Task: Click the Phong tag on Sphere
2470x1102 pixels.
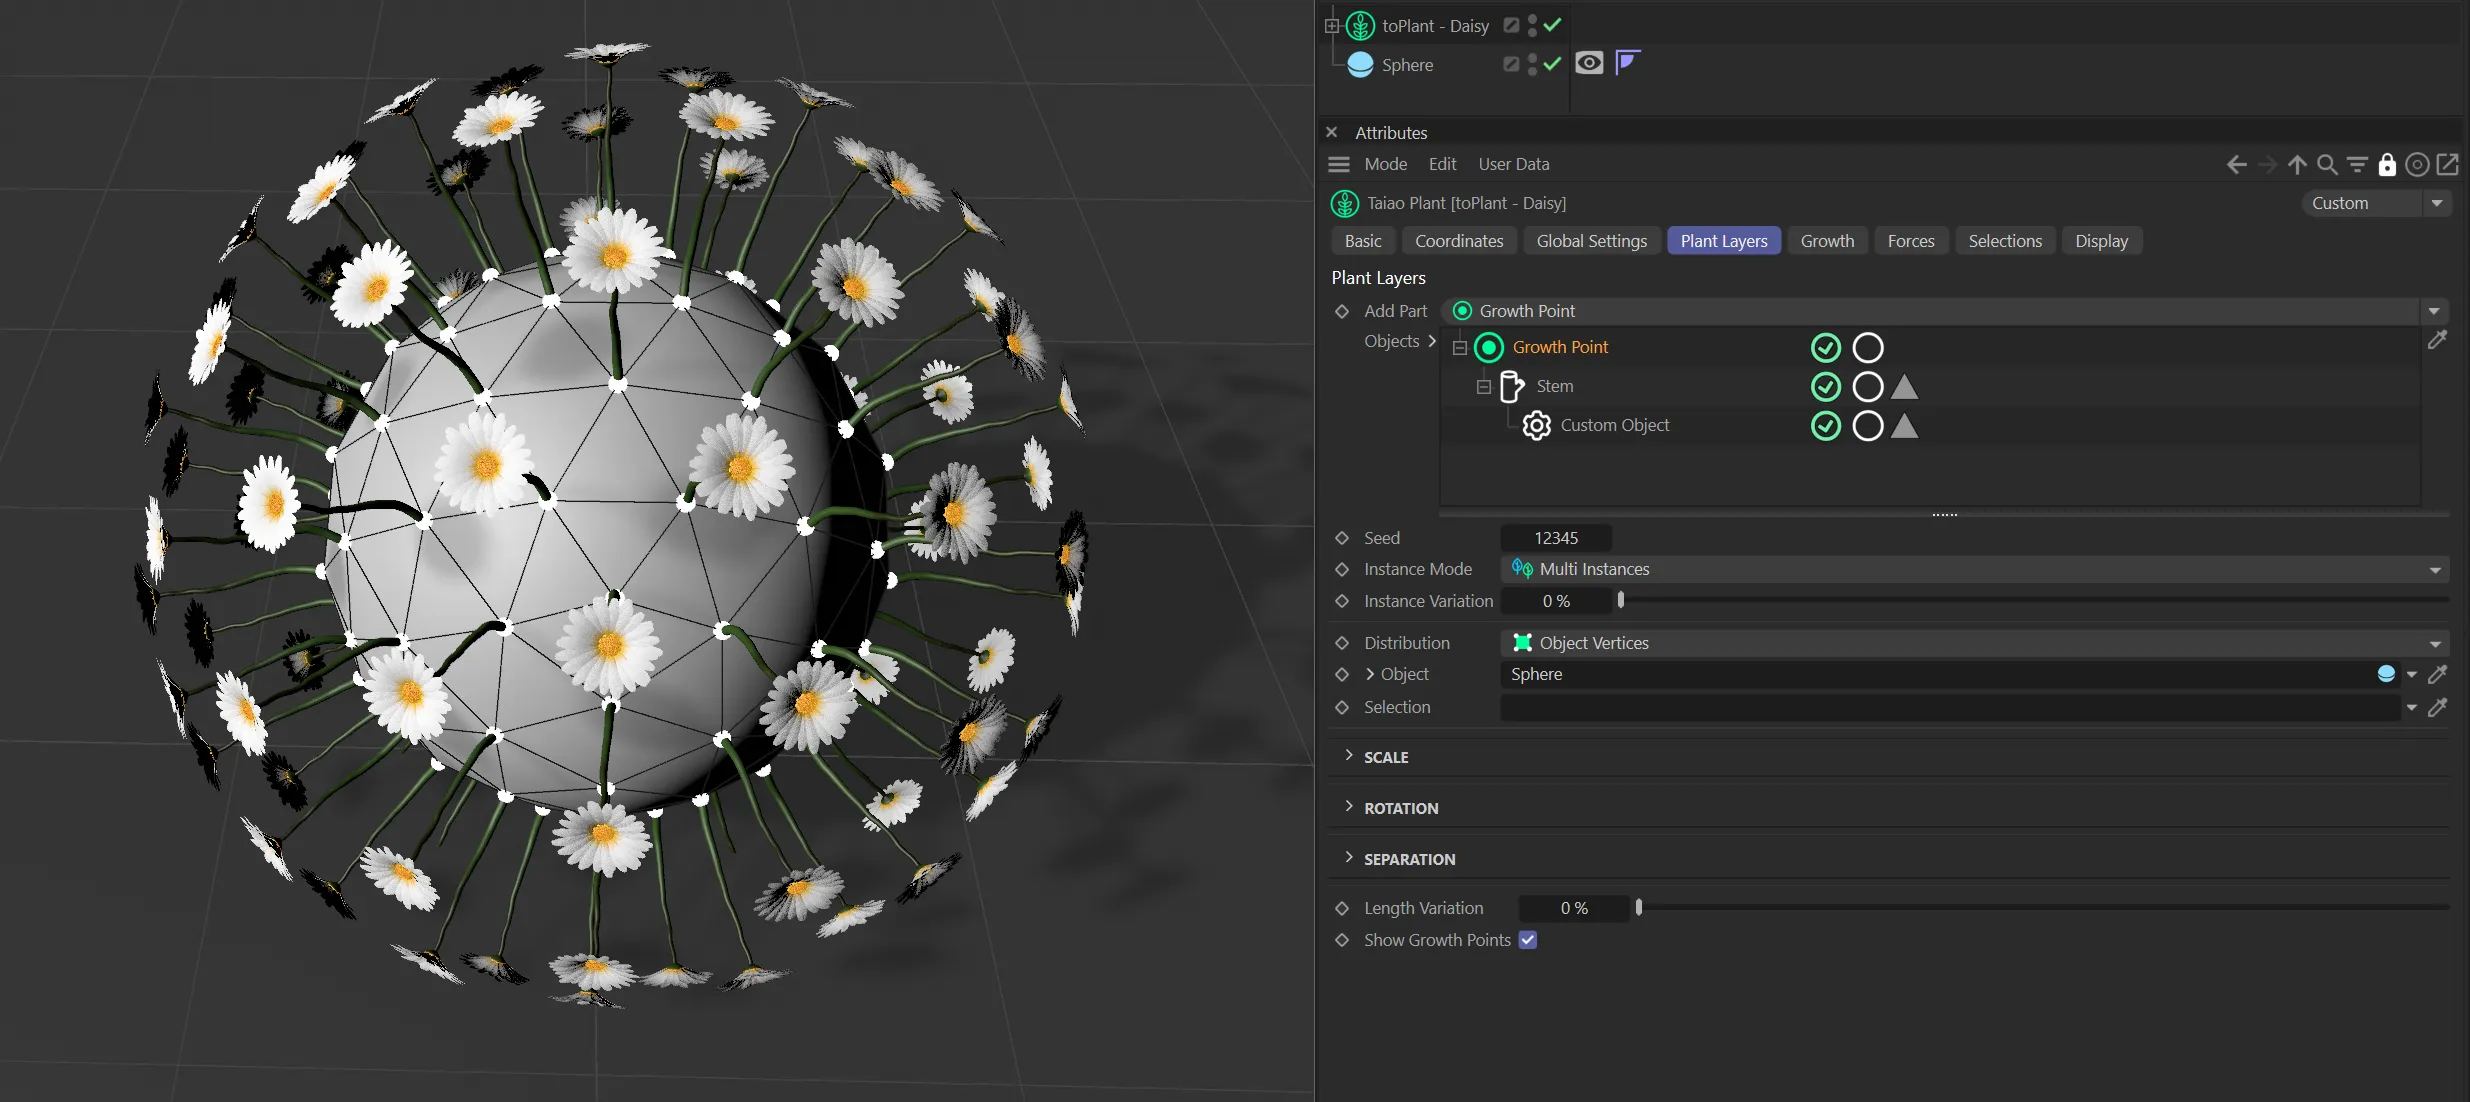Action: [1627, 63]
